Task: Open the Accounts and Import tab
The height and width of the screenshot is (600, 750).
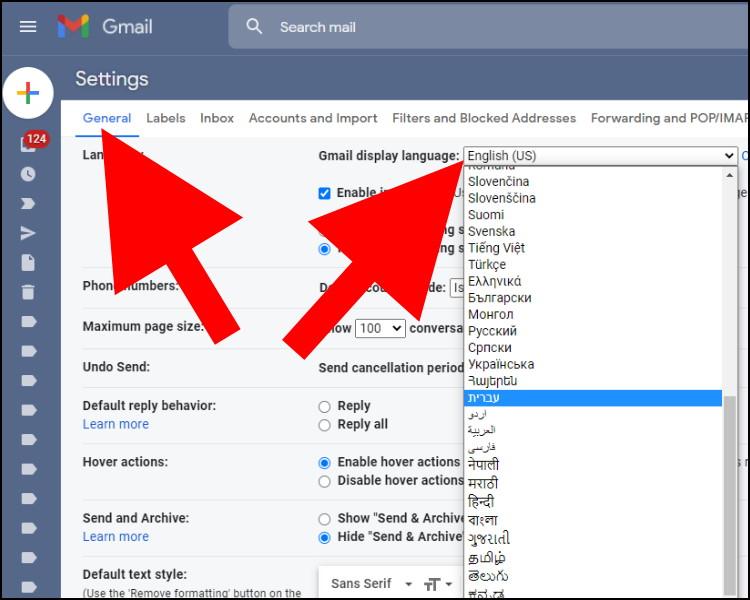Action: coord(313,118)
